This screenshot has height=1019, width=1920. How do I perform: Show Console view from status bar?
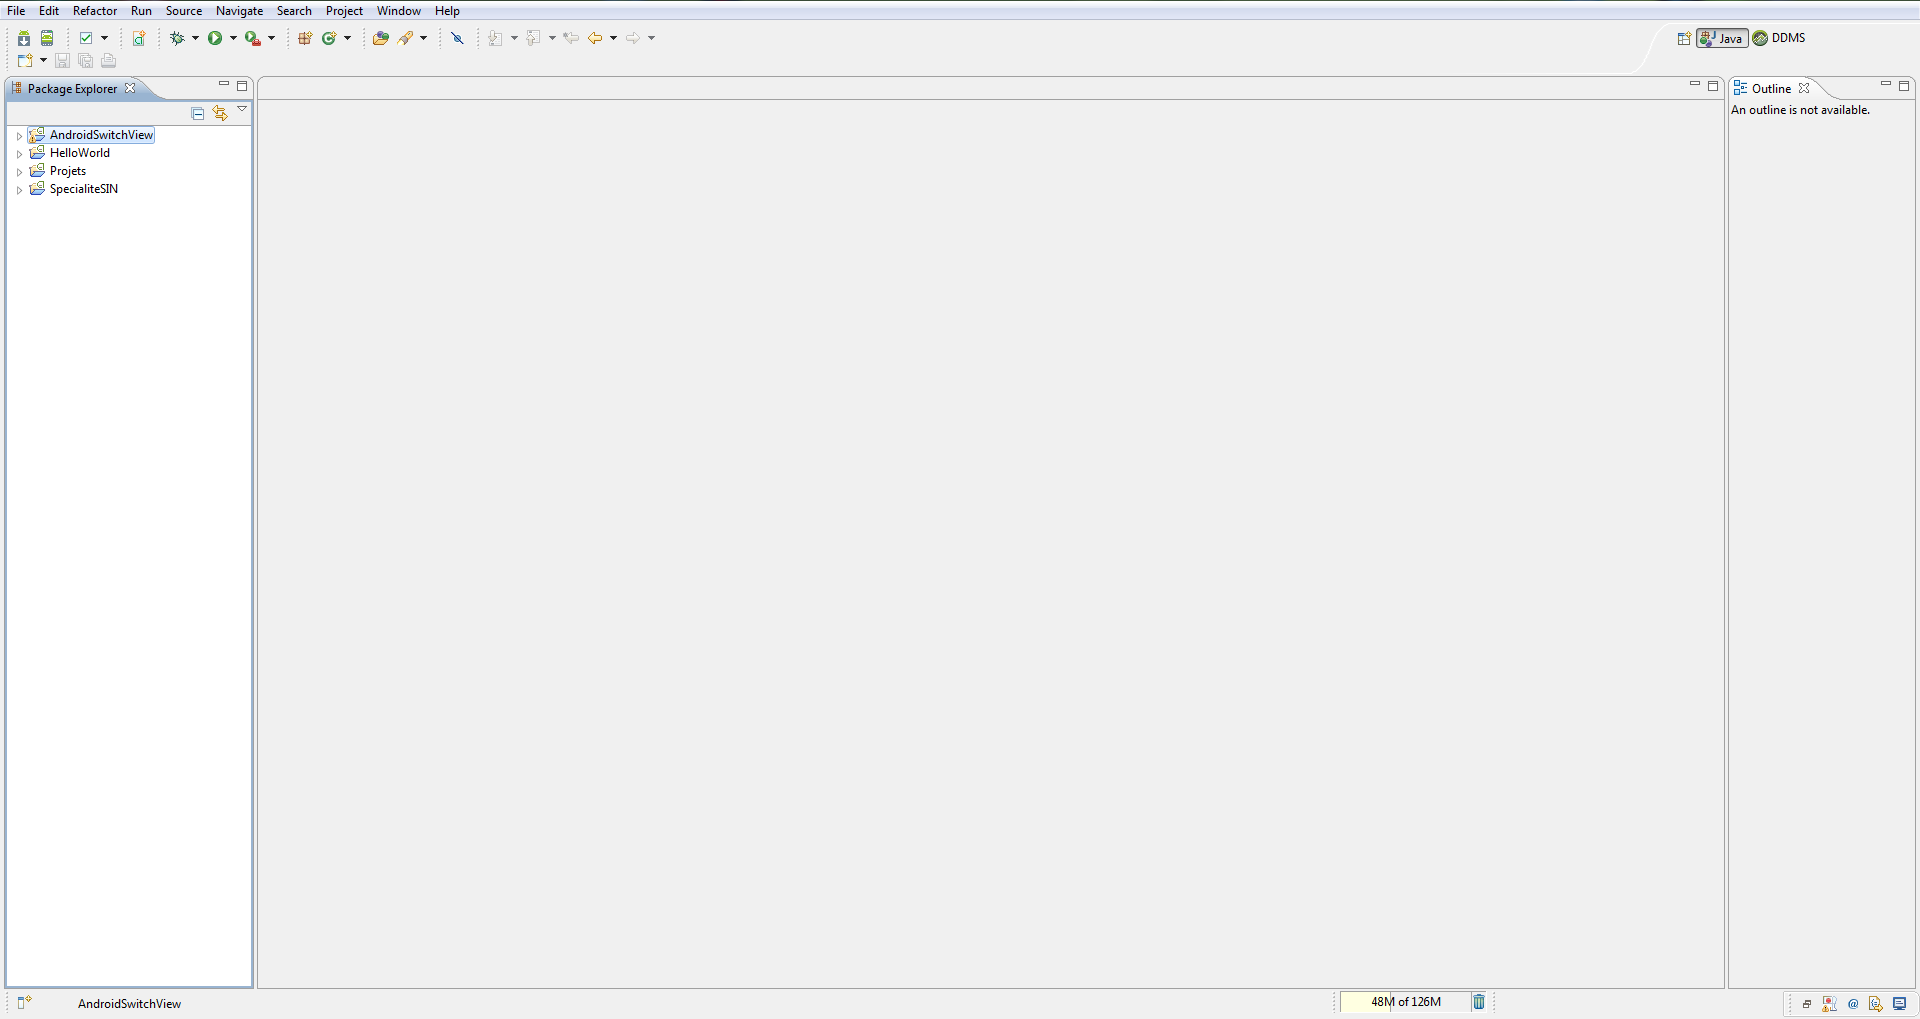pyautogui.click(x=1900, y=1004)
